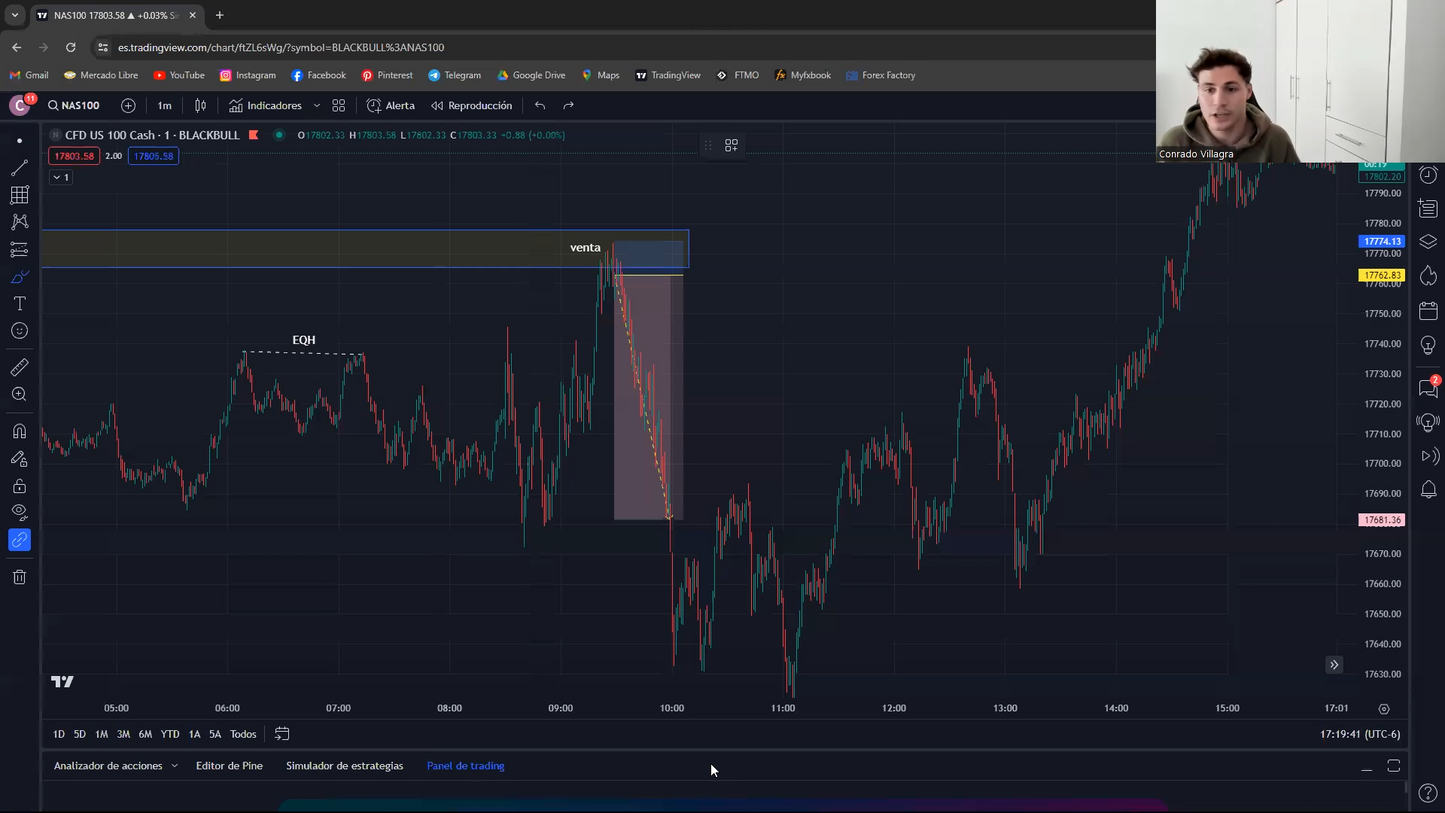
Task: Select the 1M date range button
Action: pyautogui.click(x=101, y=734)
